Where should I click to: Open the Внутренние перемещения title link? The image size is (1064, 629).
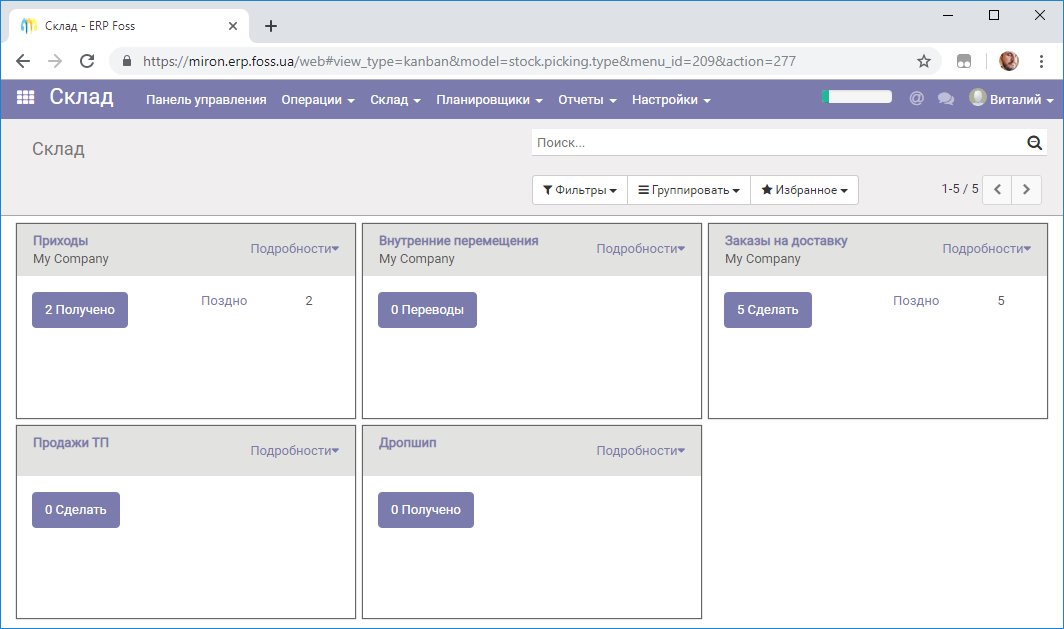pos(459,241)
